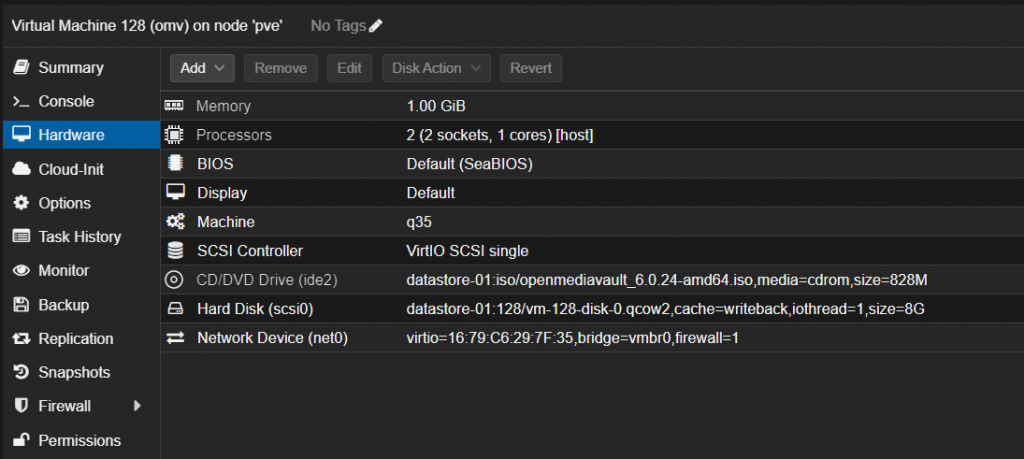Click the pencil icon to edit tags
The width and height of the screenshot is (1024, 459).
tap(375, 25)
